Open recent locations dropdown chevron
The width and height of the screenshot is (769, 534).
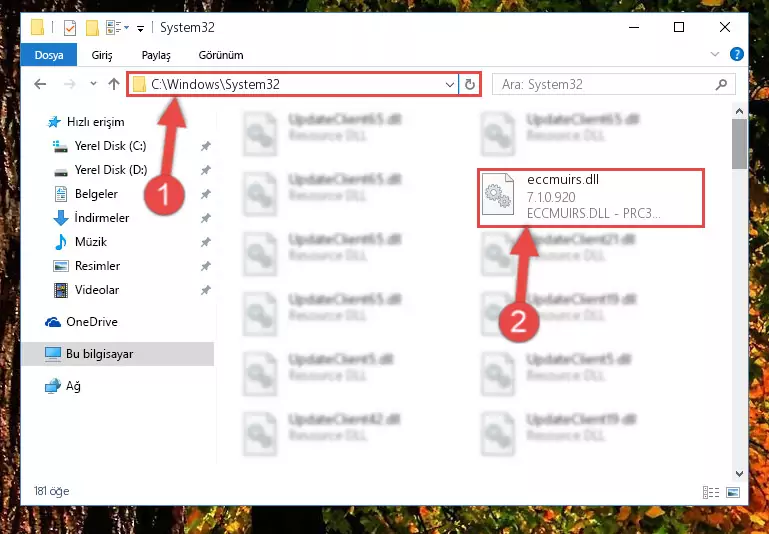[x=93, y=84]
